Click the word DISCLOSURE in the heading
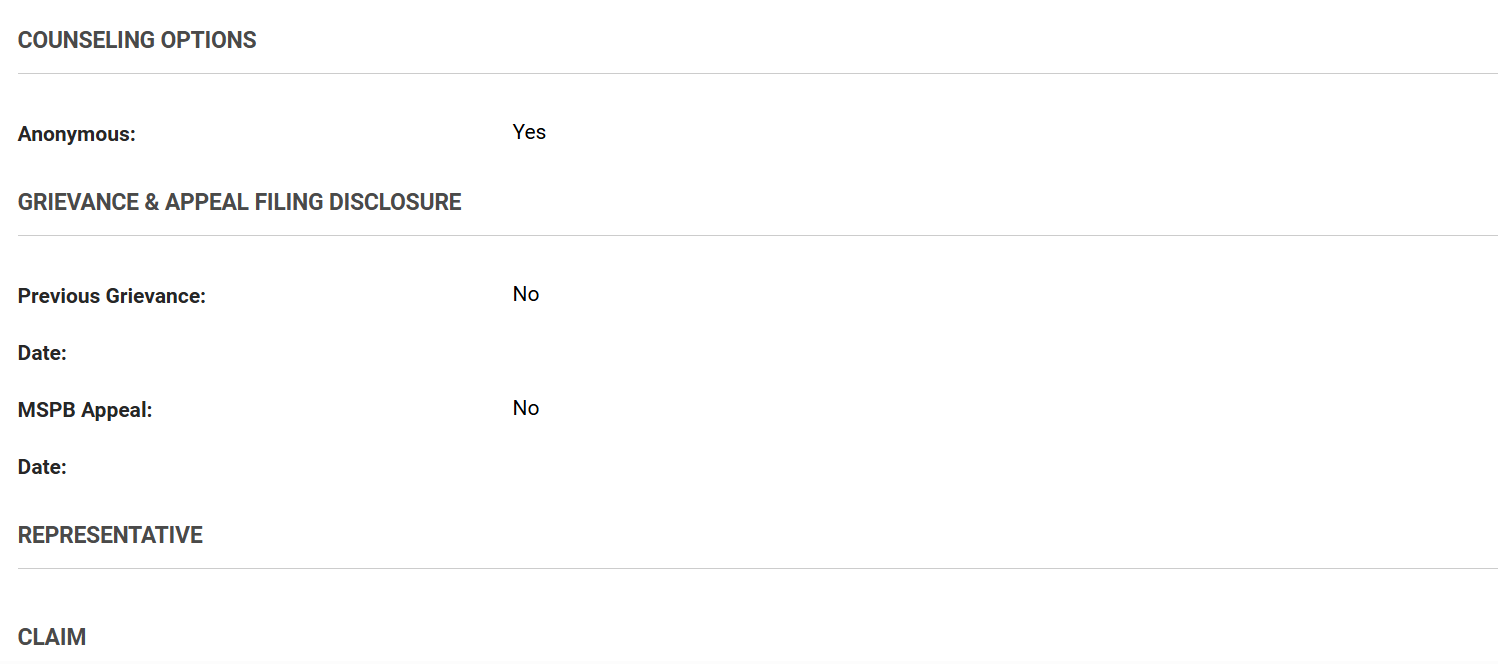1498x664 pixels. (395, 203)
